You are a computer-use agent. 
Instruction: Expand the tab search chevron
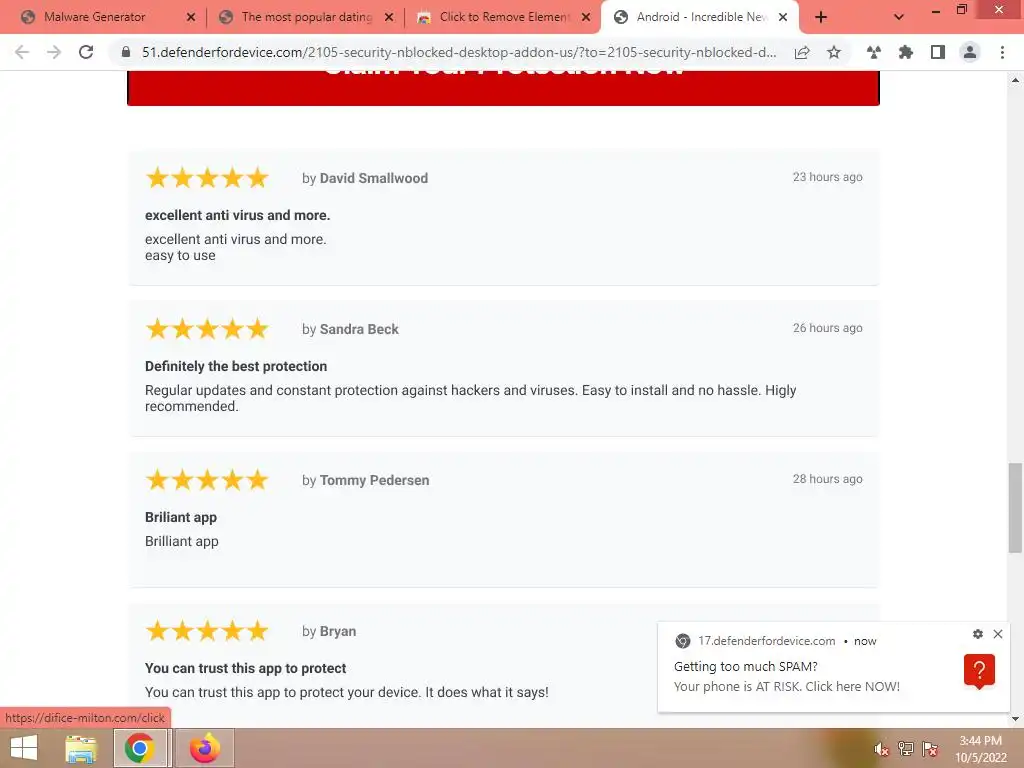899,17
